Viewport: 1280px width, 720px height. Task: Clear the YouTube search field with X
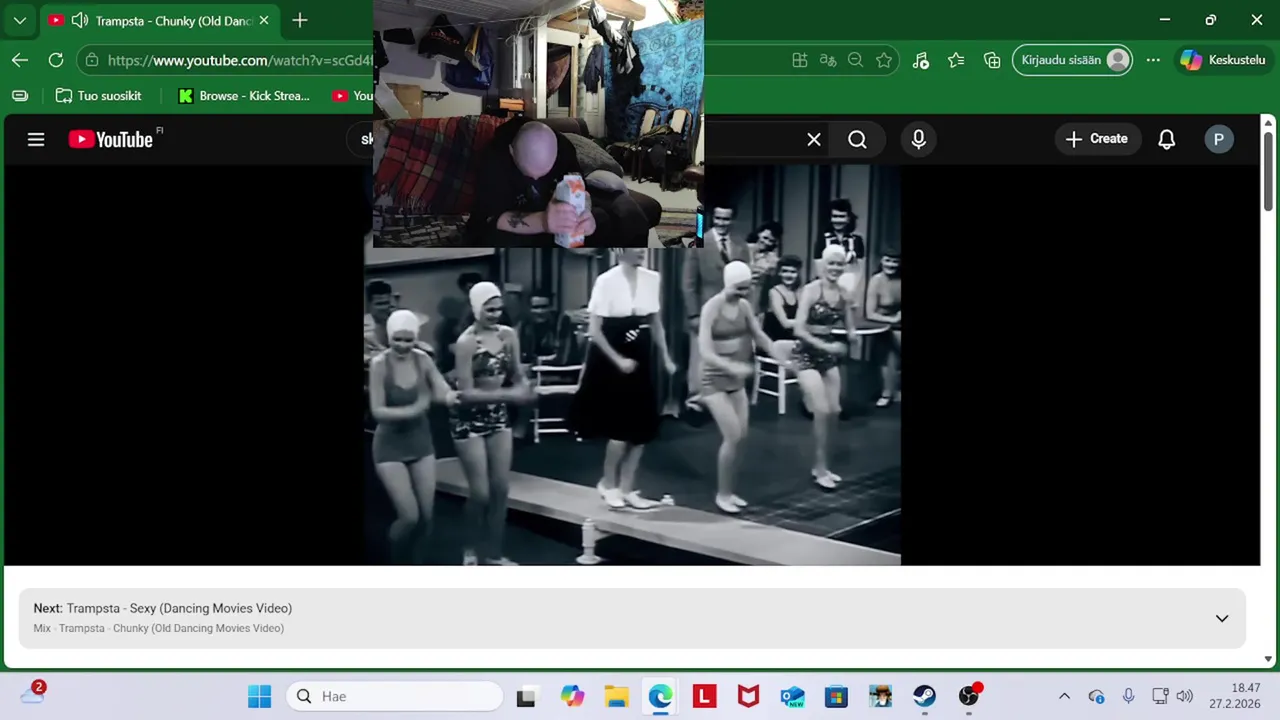(814, 140)
